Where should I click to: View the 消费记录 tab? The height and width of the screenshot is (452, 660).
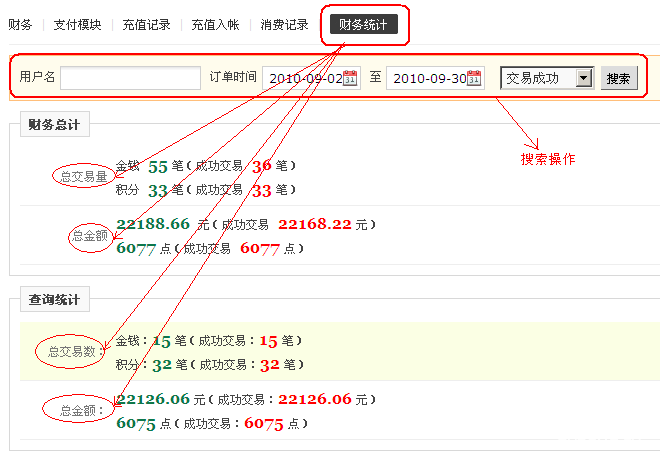pyautogui.click(x=284, y=25)
